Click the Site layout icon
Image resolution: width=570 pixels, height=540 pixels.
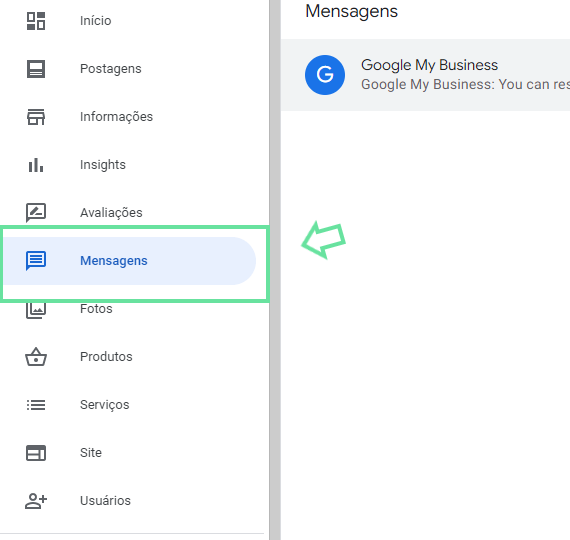pyautogui.click(x=36, y=453)
